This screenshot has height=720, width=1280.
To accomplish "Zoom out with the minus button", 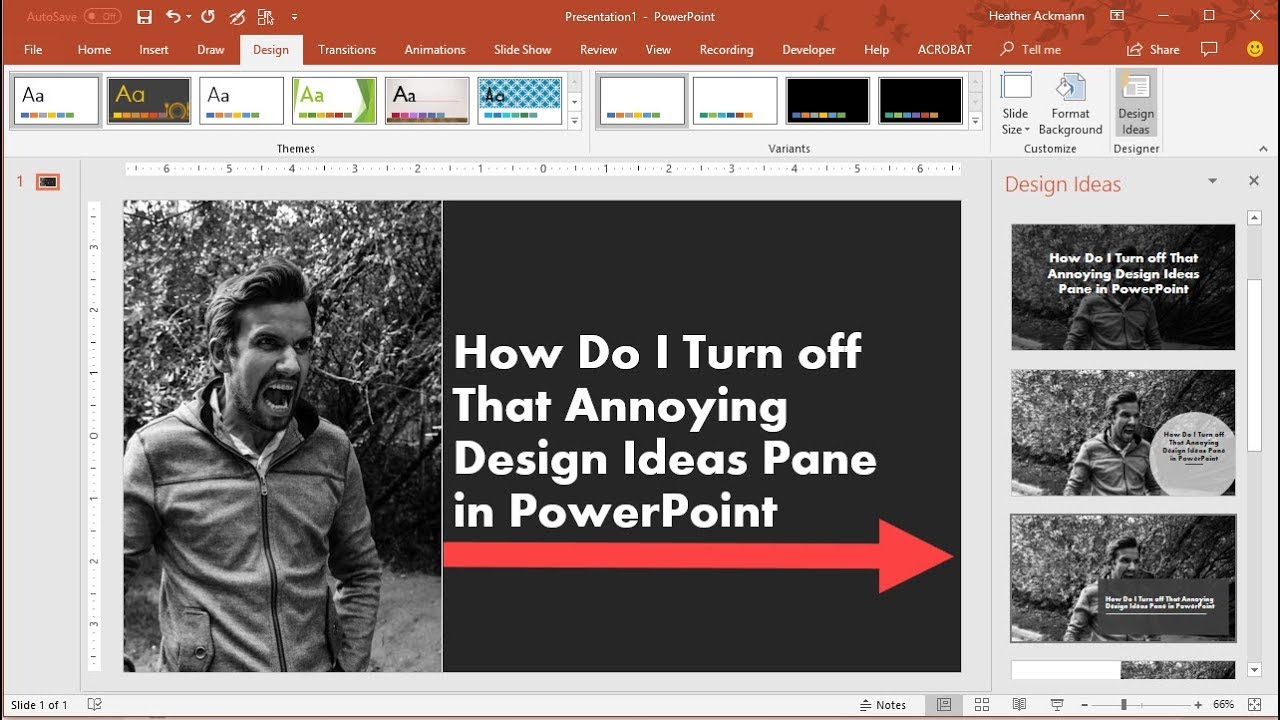I will pyautogui.click(x=1085, y=705).
